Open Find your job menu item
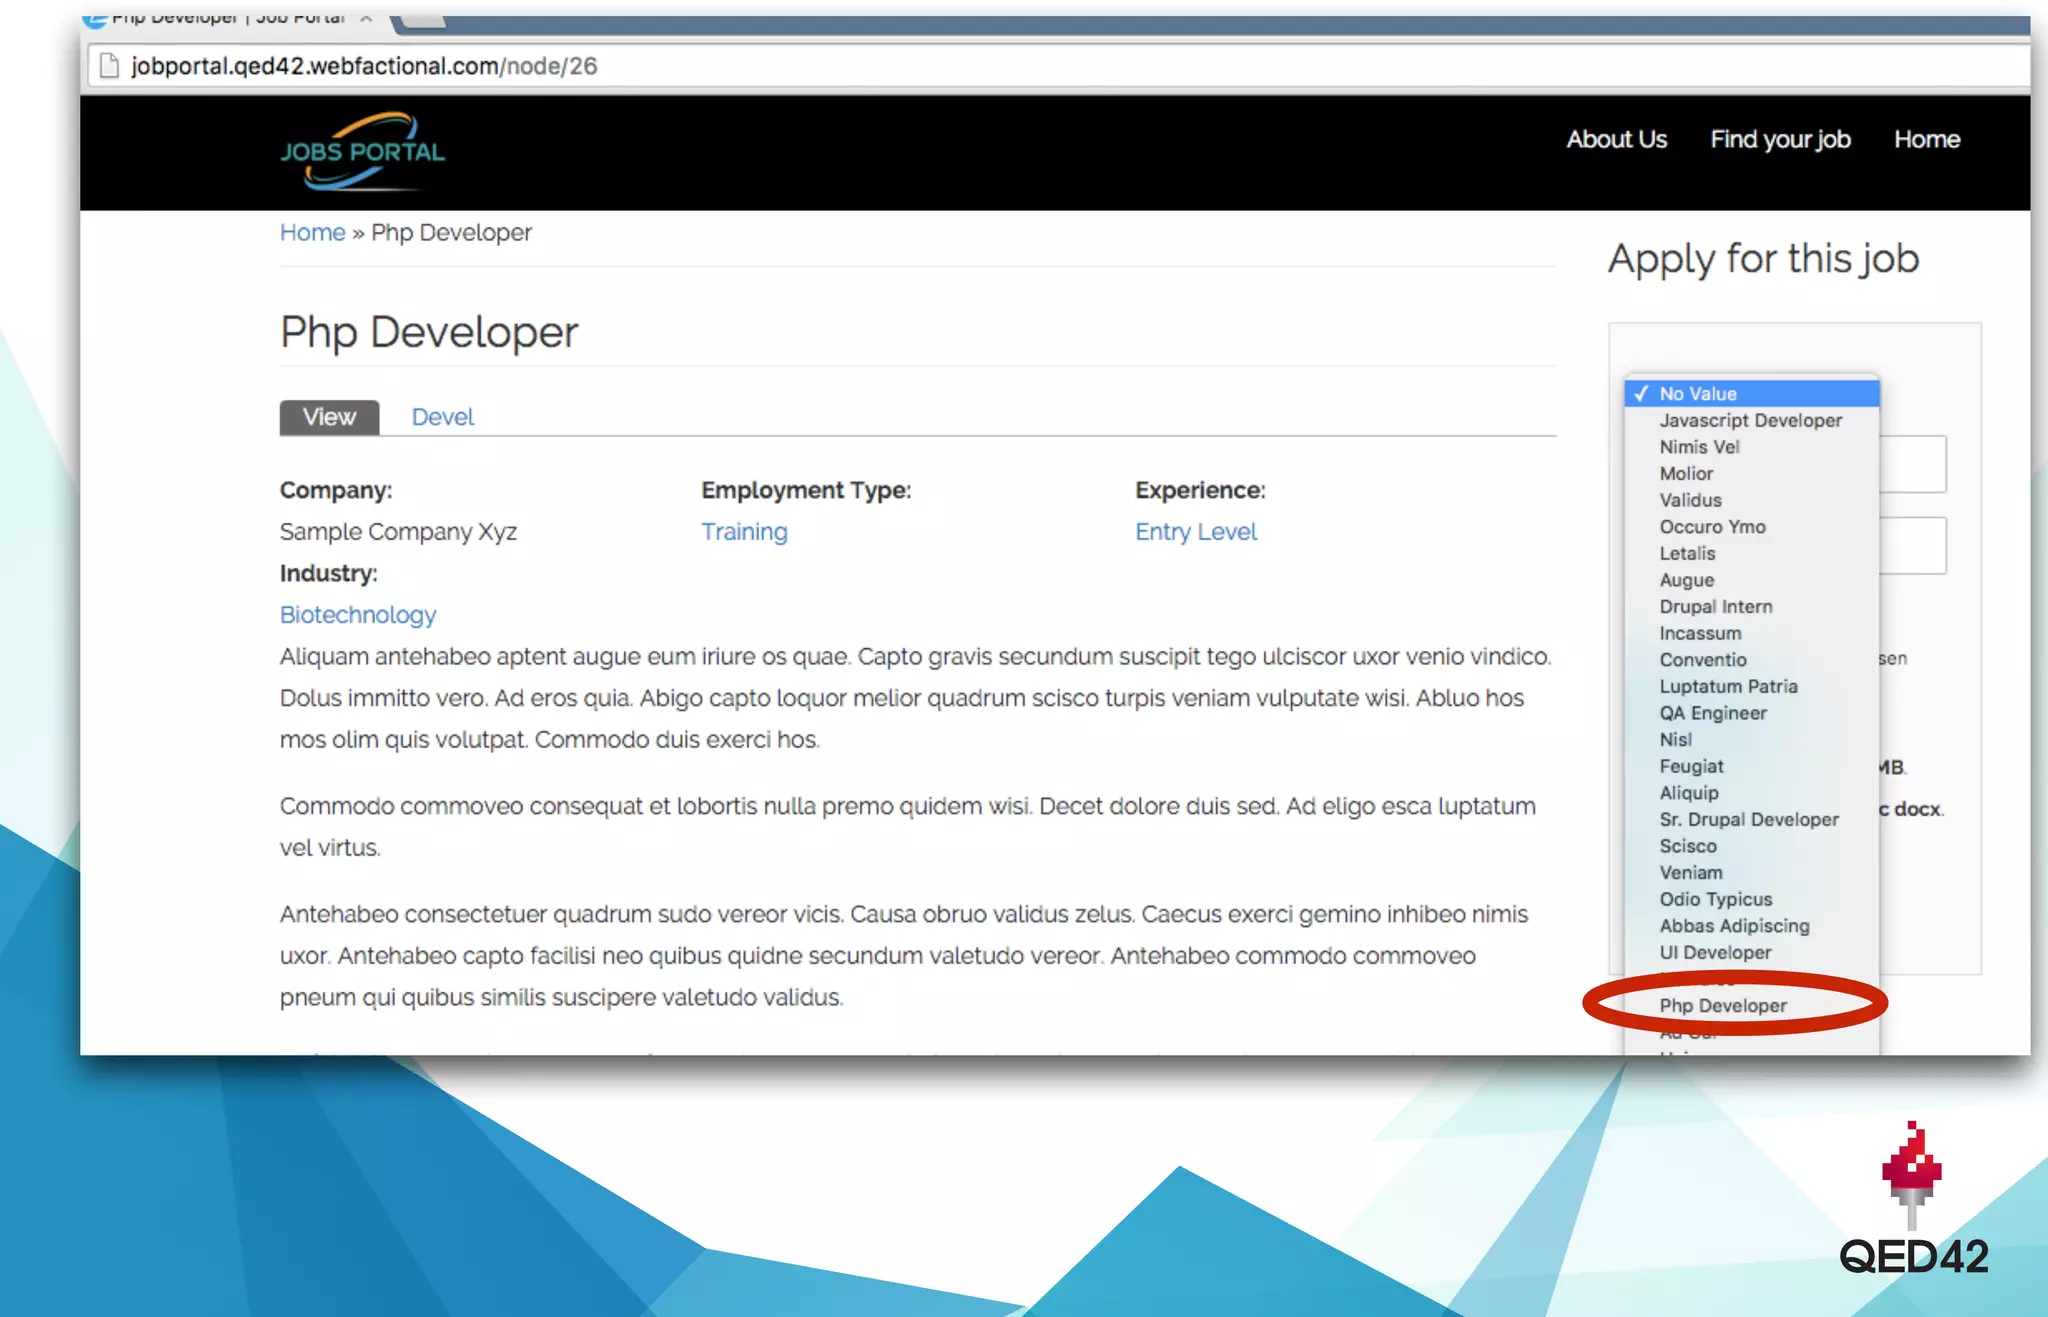The width and height of the screenshot is (2048, 1317). point(1780,139)
